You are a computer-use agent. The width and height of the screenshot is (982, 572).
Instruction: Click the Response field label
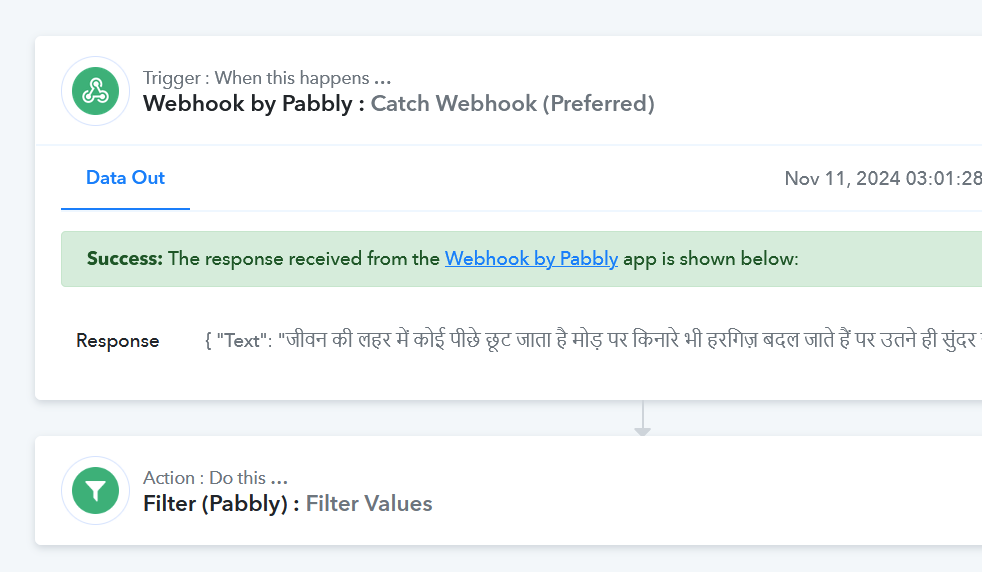(x=118, y=341)
